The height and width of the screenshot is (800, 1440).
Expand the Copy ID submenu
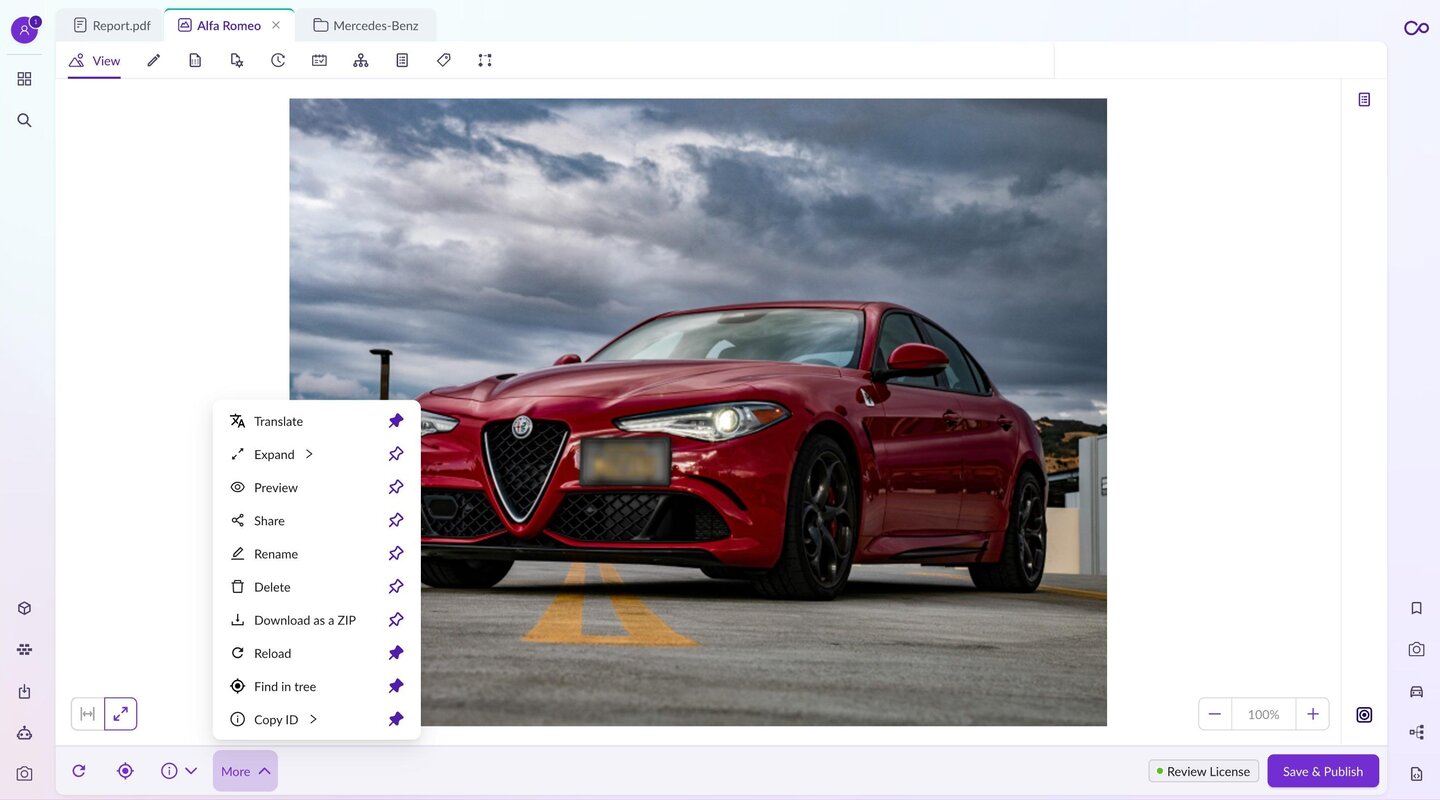[313, 719]
